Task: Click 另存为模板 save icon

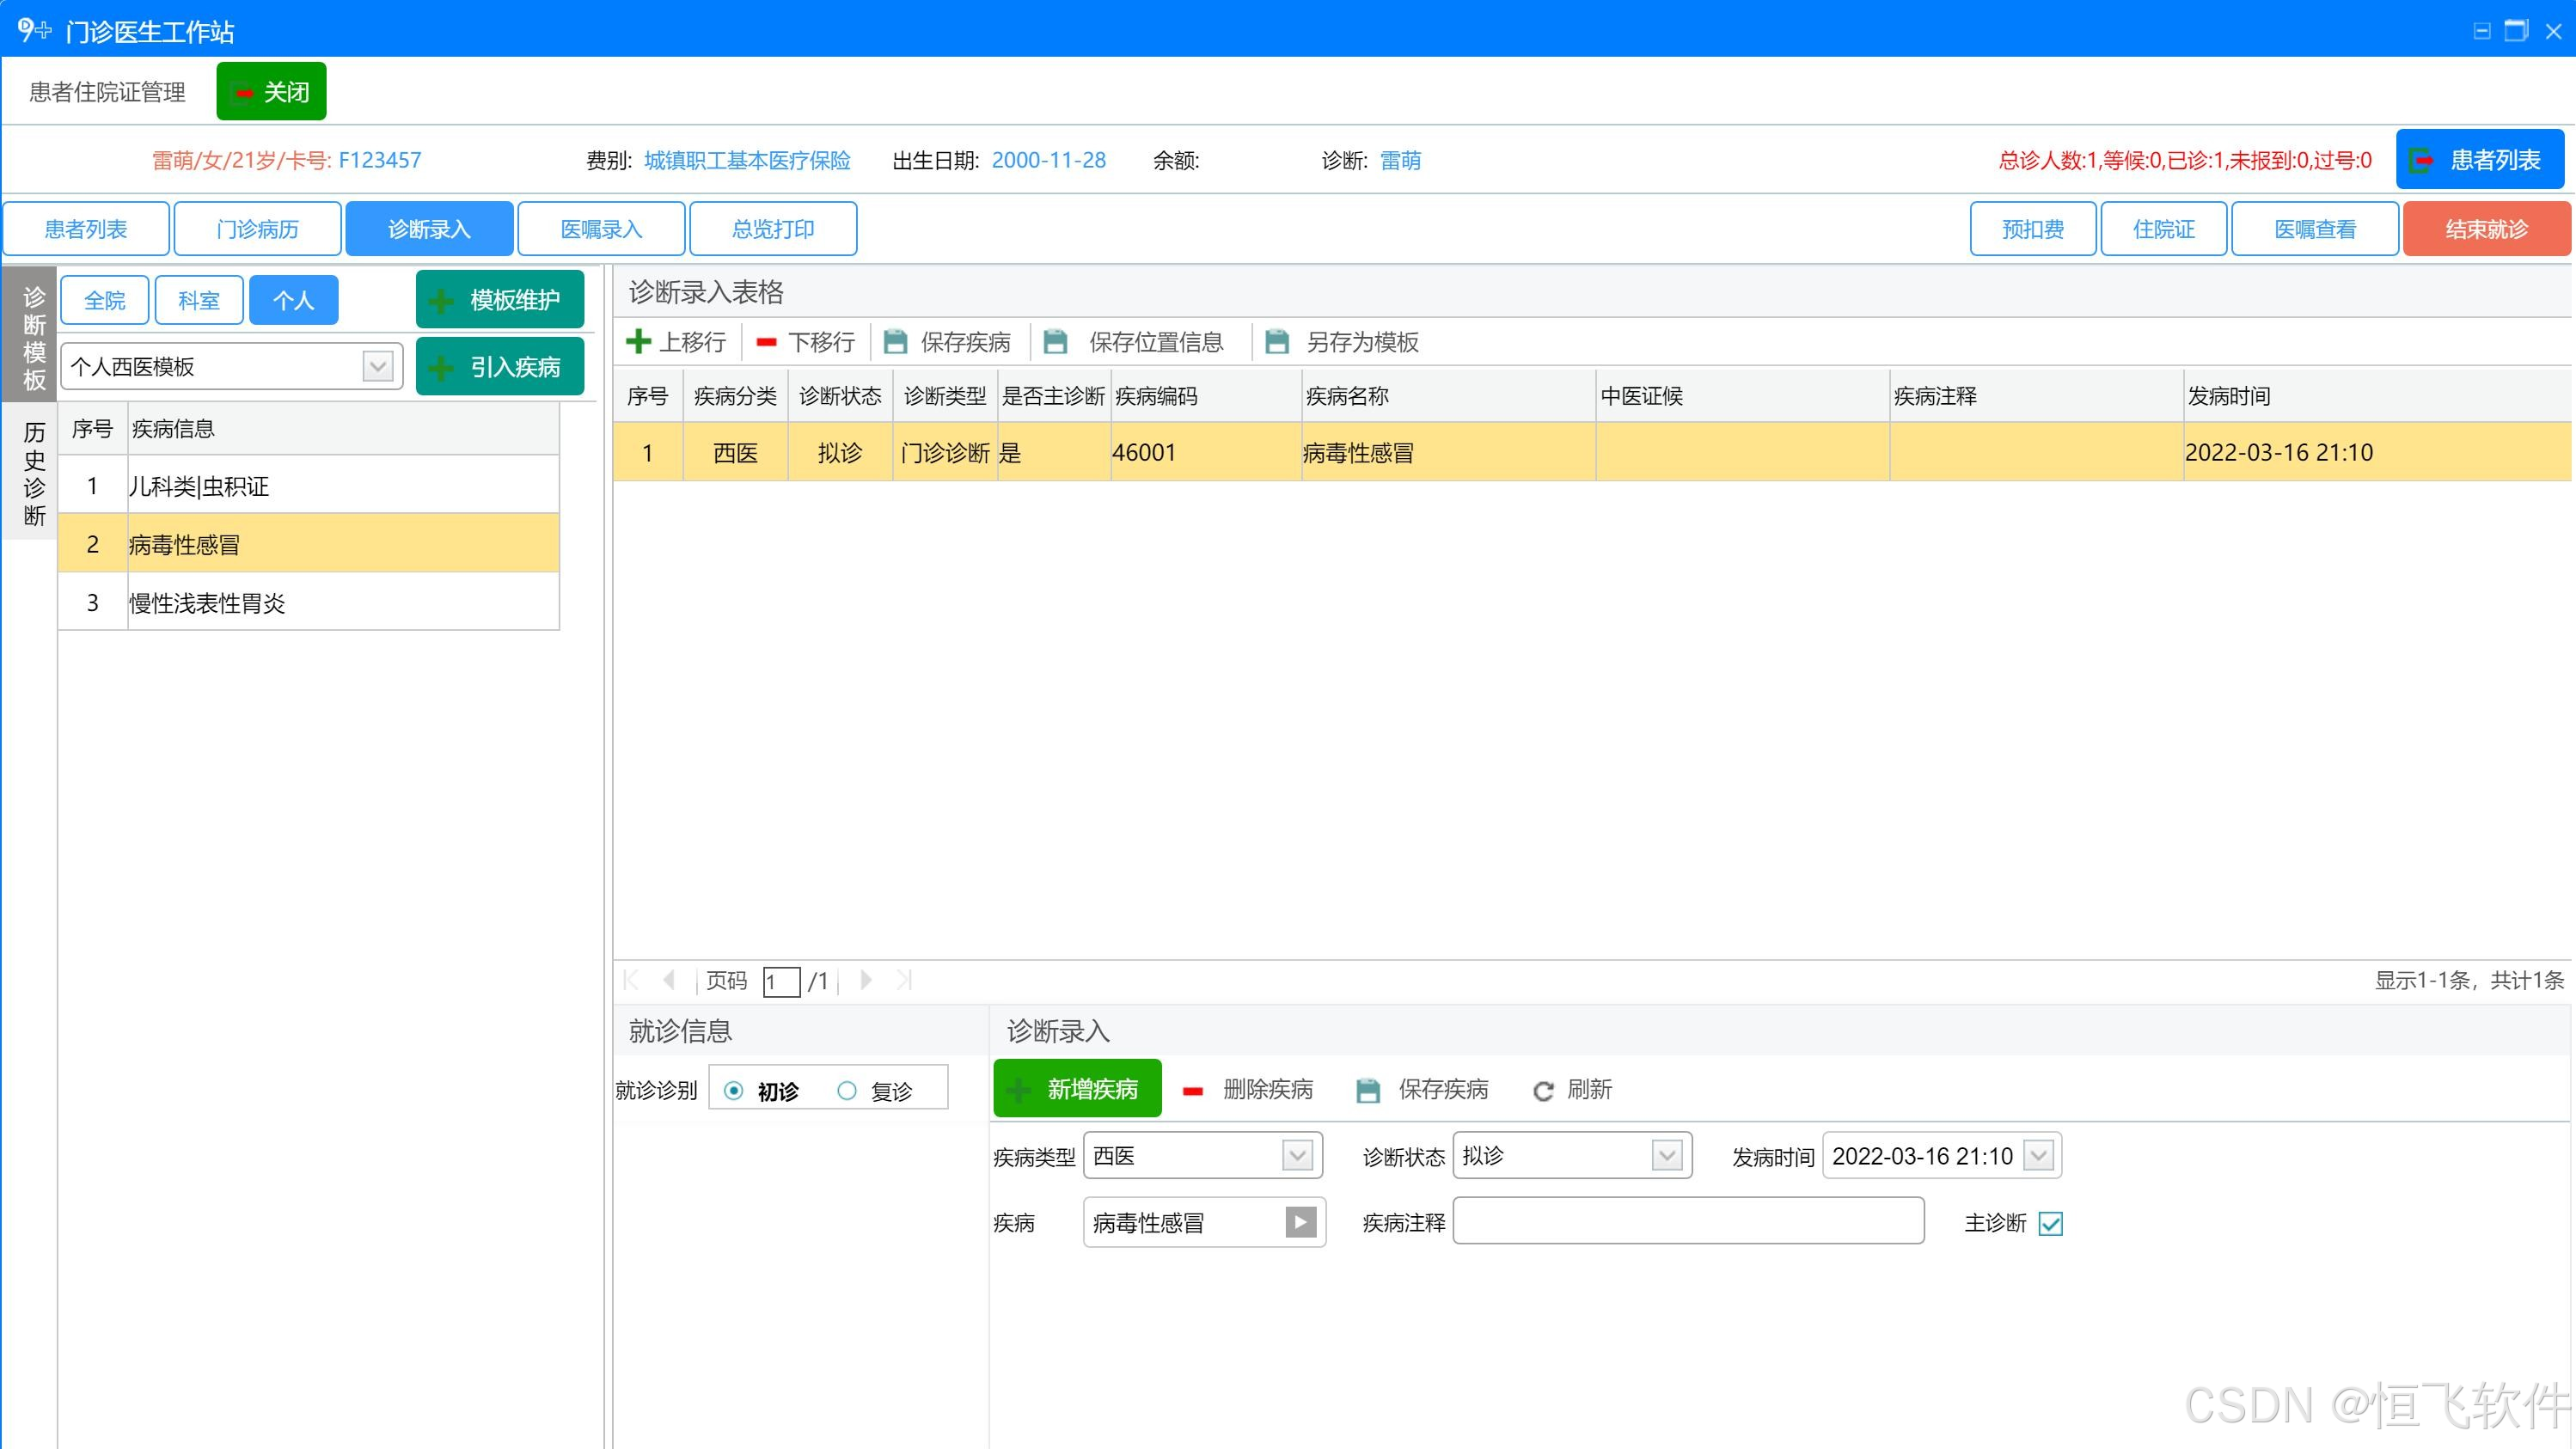Action: pyautogui.click(x=1277, y=342)
